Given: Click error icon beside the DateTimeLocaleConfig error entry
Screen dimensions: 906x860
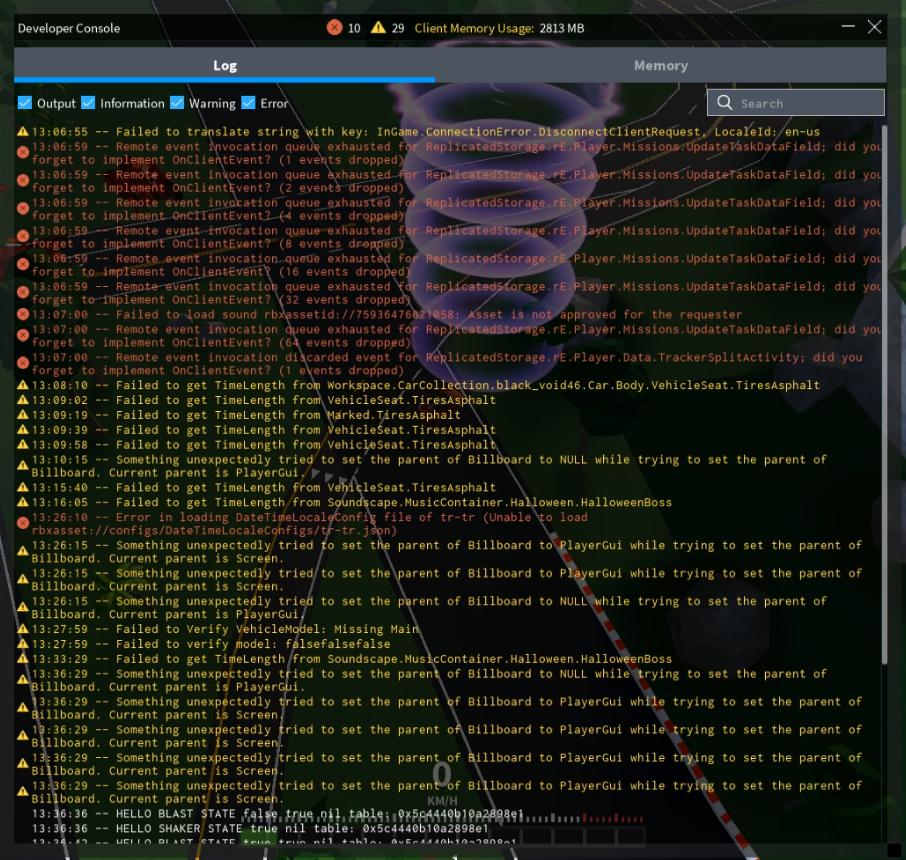Looking at the screenshot, I should (23, 523).
